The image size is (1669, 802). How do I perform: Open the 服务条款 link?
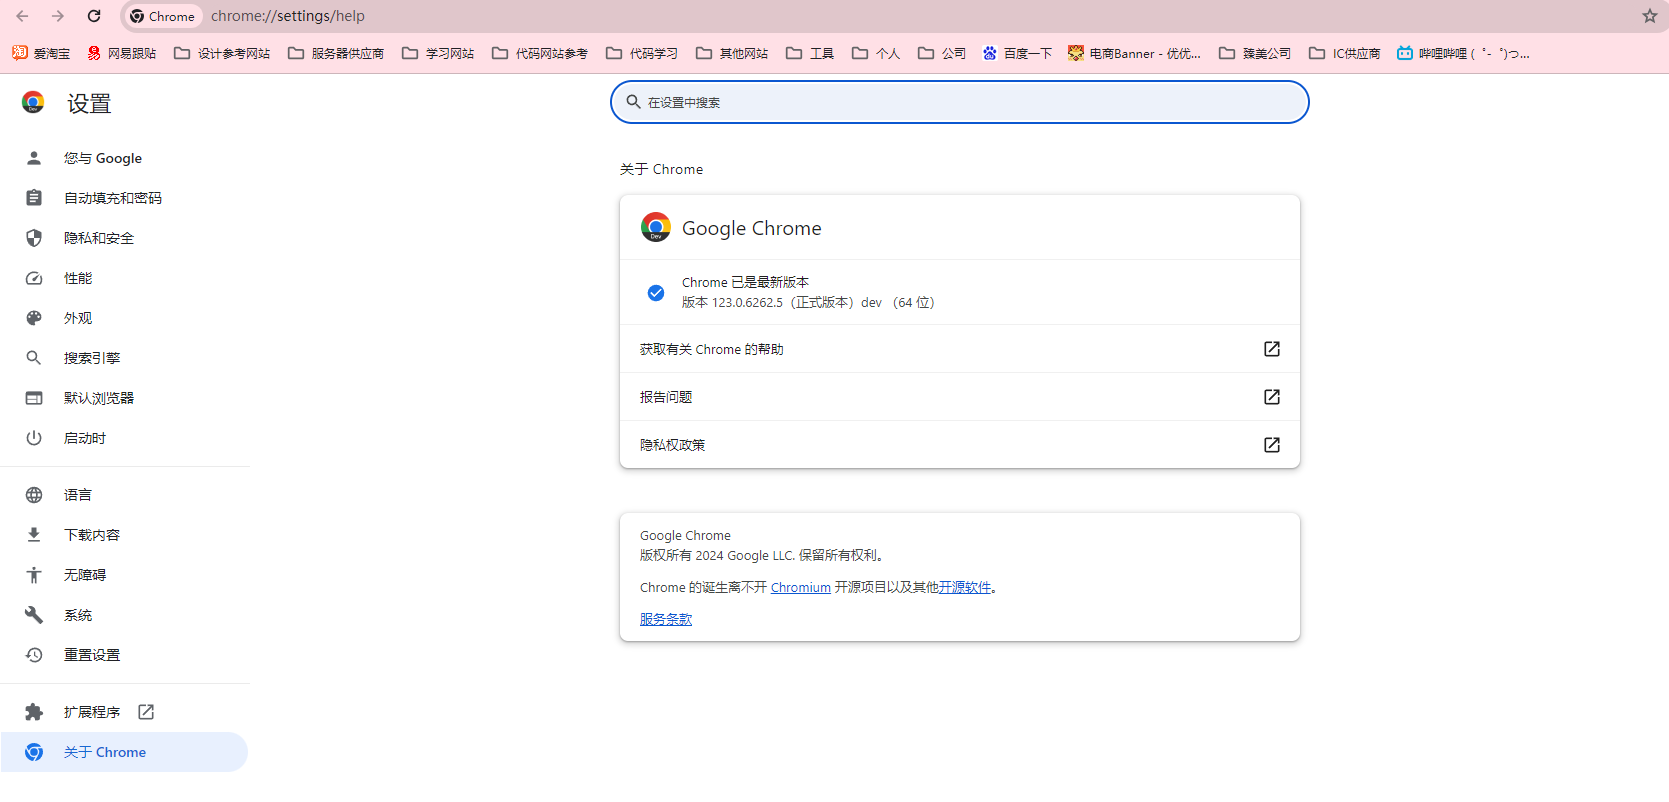coord(666,620)
